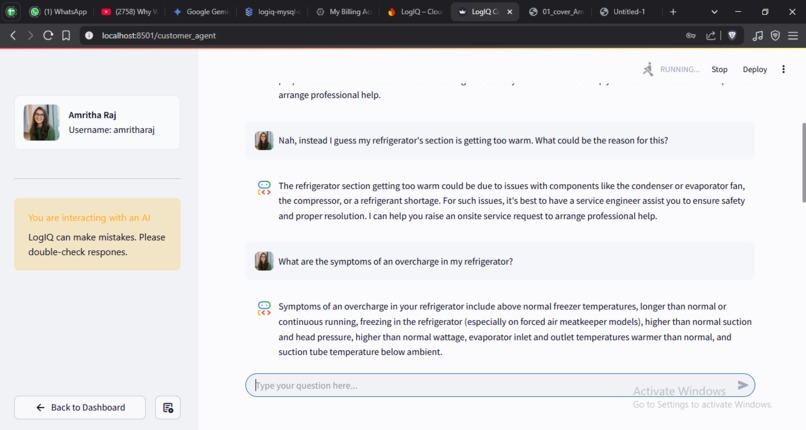Screen dimensions: 806x430
Task: Click the browser back arrow
Action: [13, 35]
